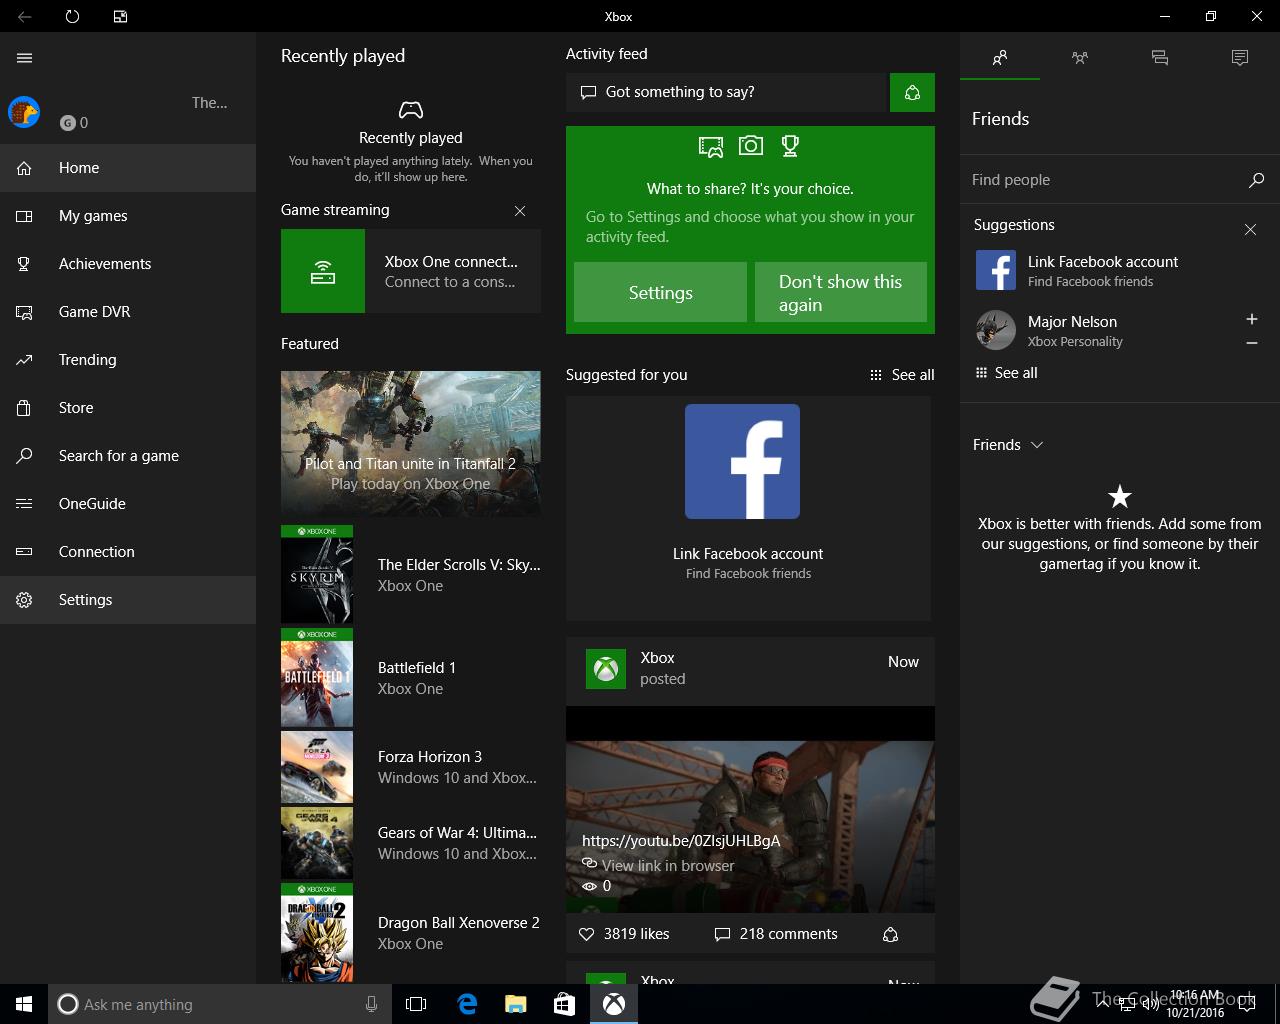Open the Connection page

pyautogui.click(x=128, y=552)
